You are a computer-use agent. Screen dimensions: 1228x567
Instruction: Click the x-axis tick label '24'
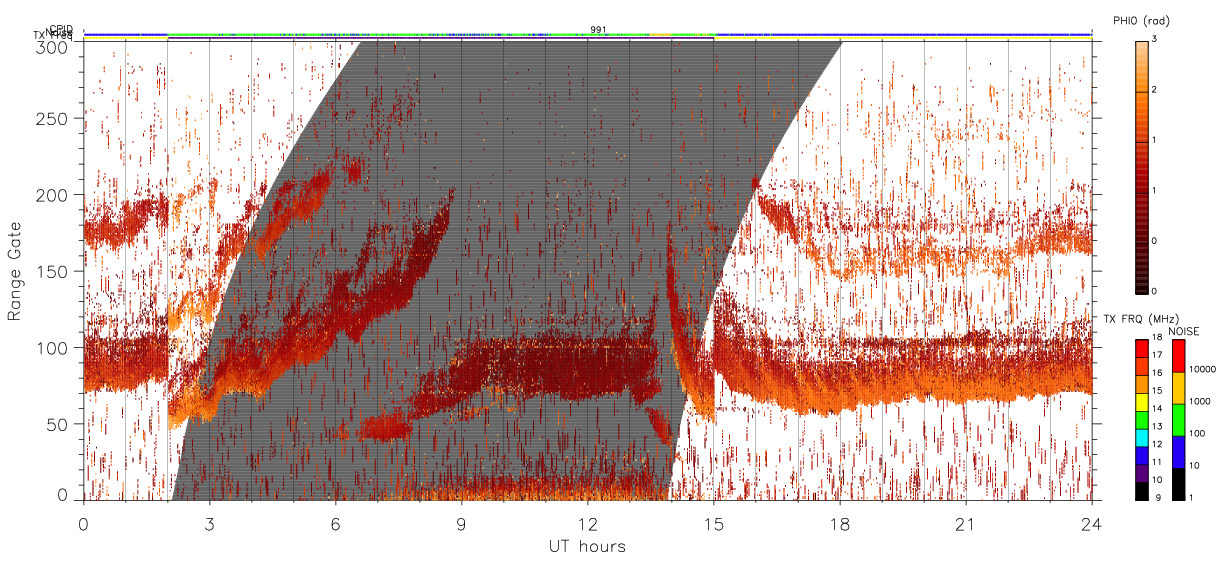(x=1092, y=523)
